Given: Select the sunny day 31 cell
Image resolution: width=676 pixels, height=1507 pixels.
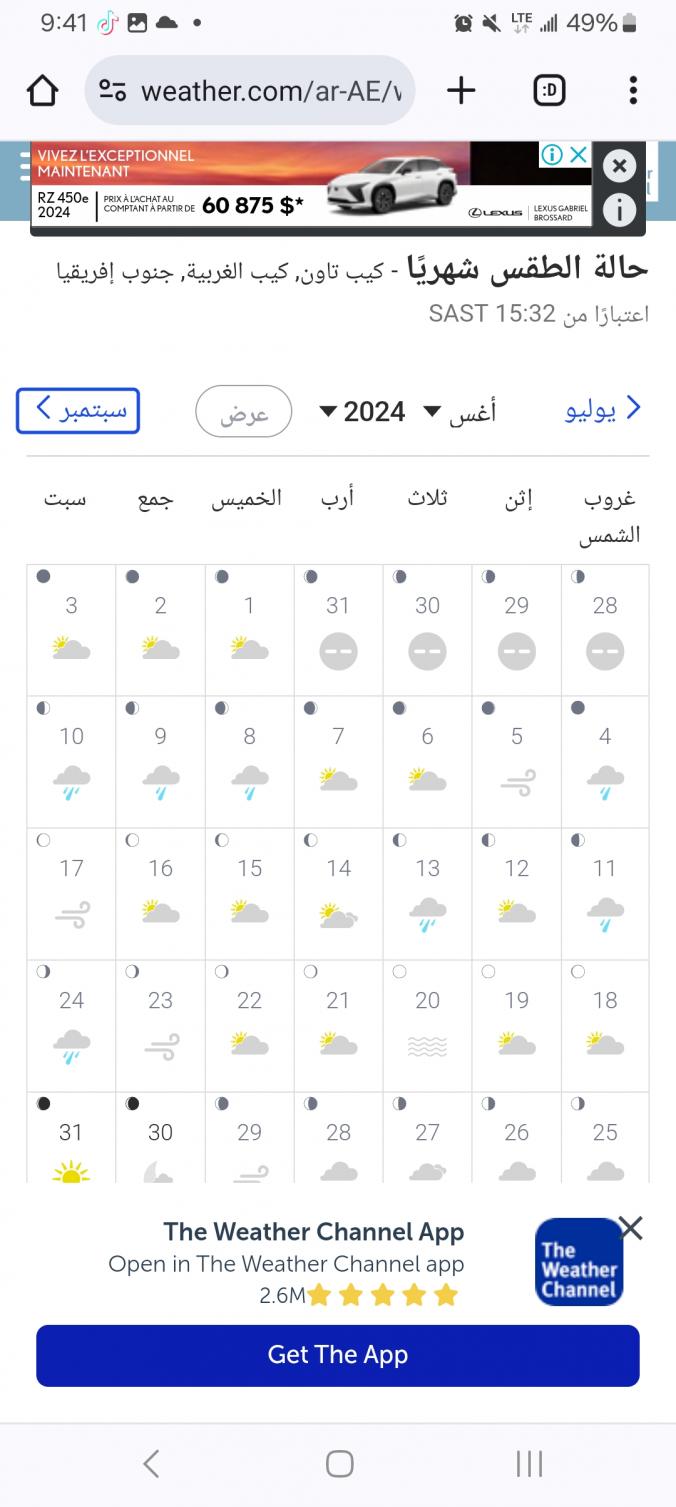Looking at the screenshot, I should [71, 1140].
